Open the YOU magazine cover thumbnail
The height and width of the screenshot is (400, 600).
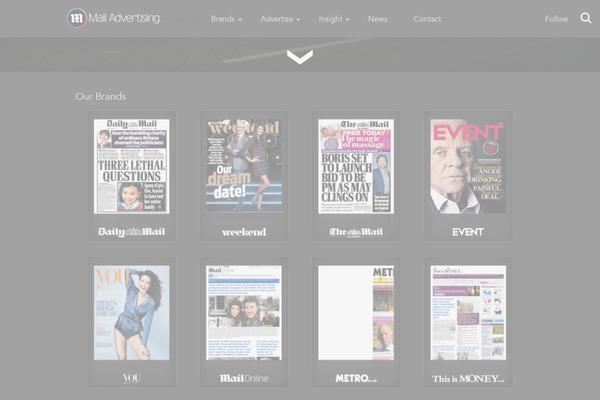coord(132,313)
